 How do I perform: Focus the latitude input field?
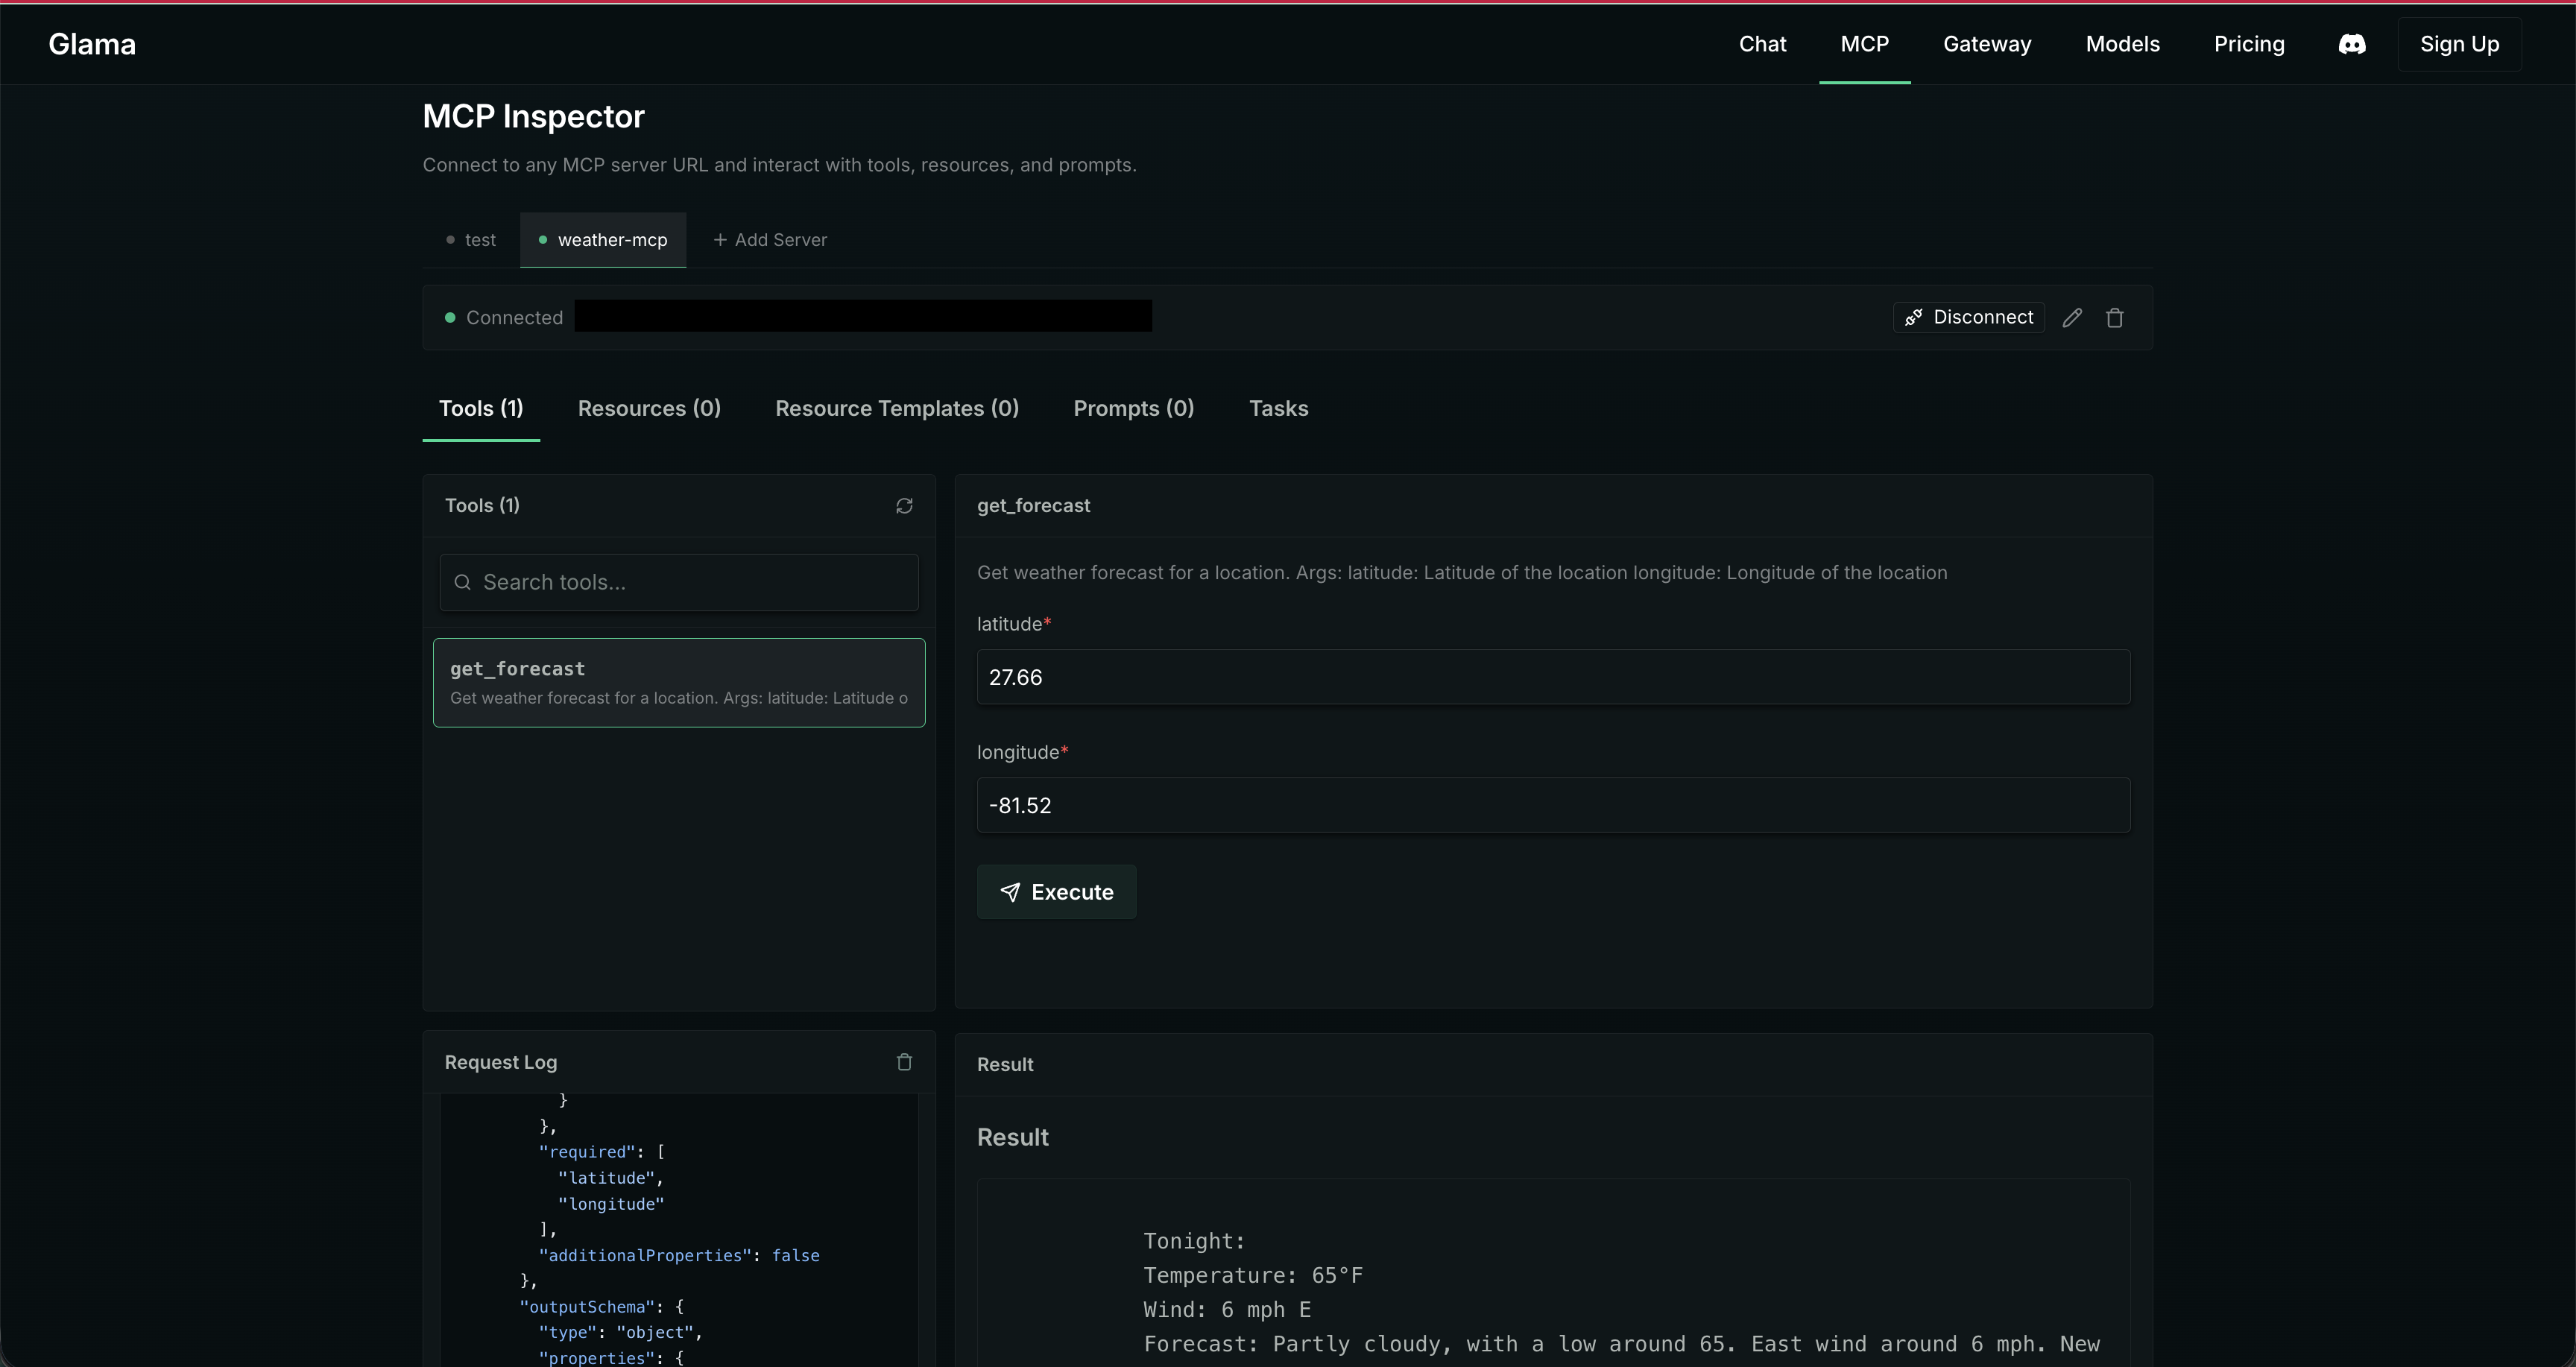pos(1552,677)
